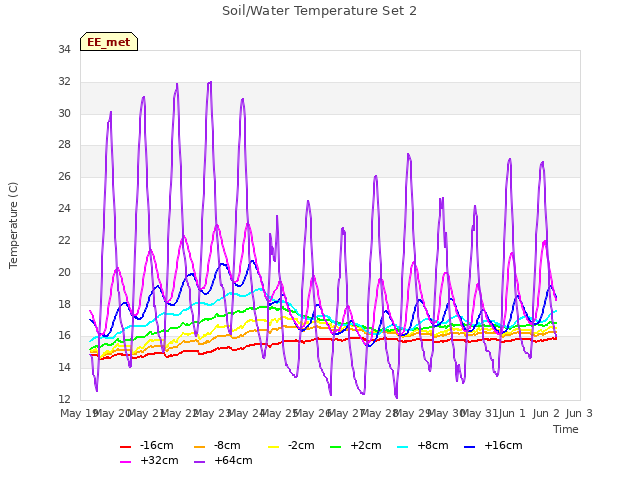The width and height of the screenshot is (640, 480).
Task: Click the 14 y-axis tick label
Action: 64,367
